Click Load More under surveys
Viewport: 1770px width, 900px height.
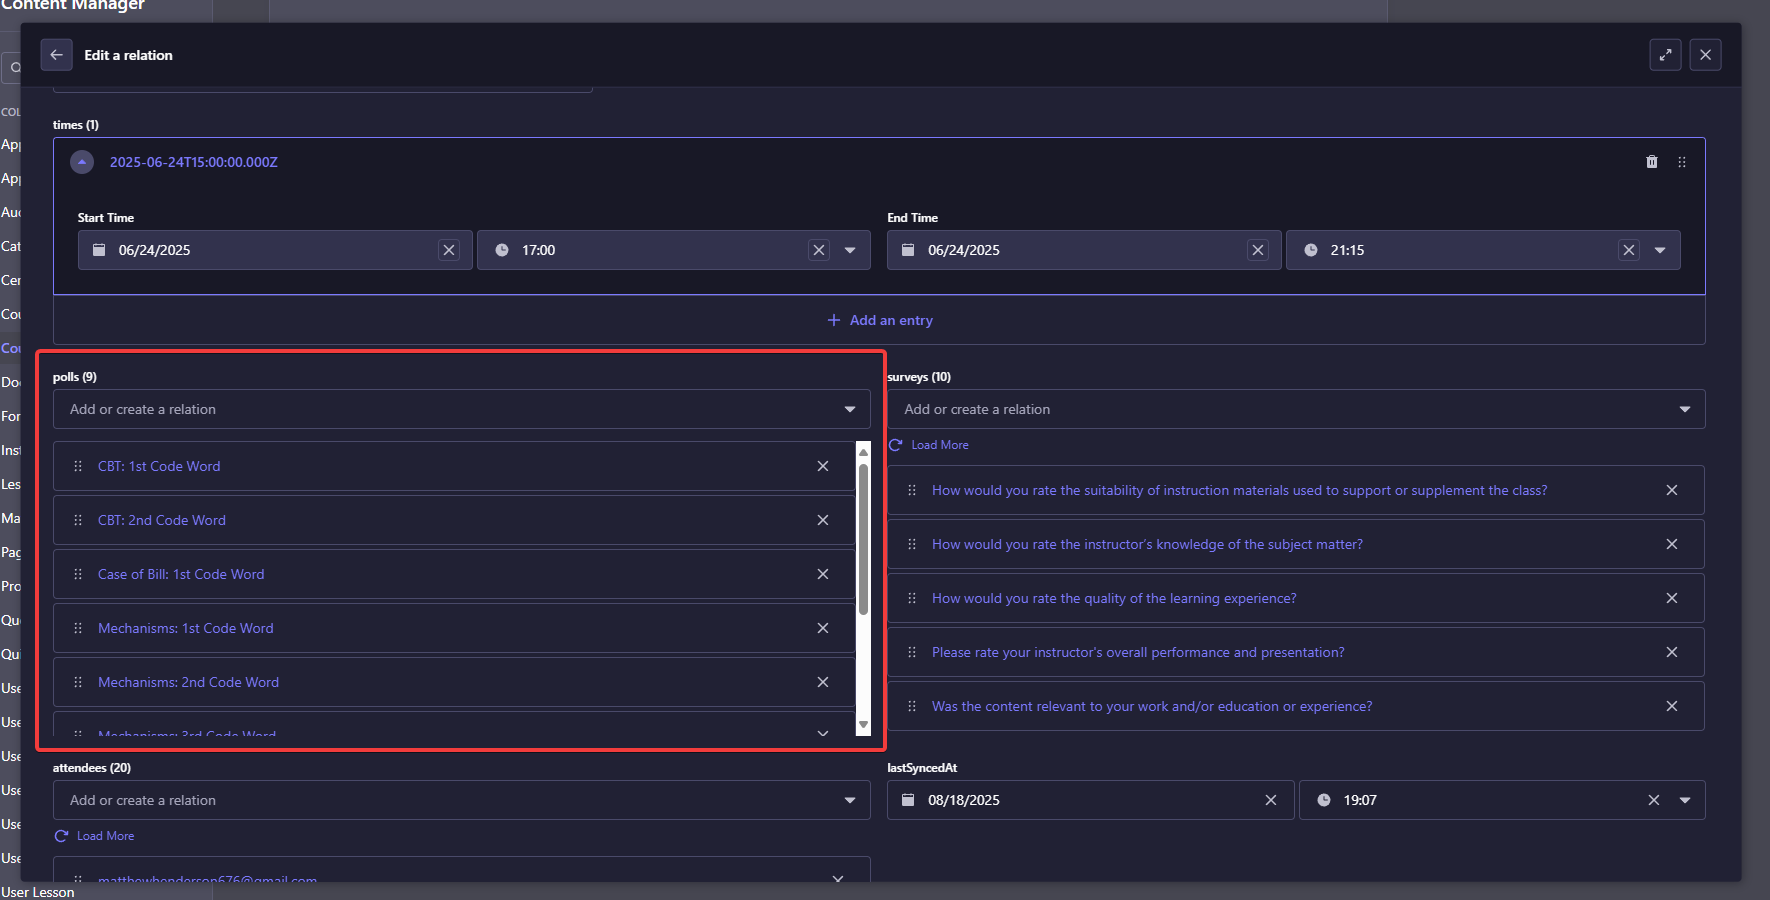point(939,445)
